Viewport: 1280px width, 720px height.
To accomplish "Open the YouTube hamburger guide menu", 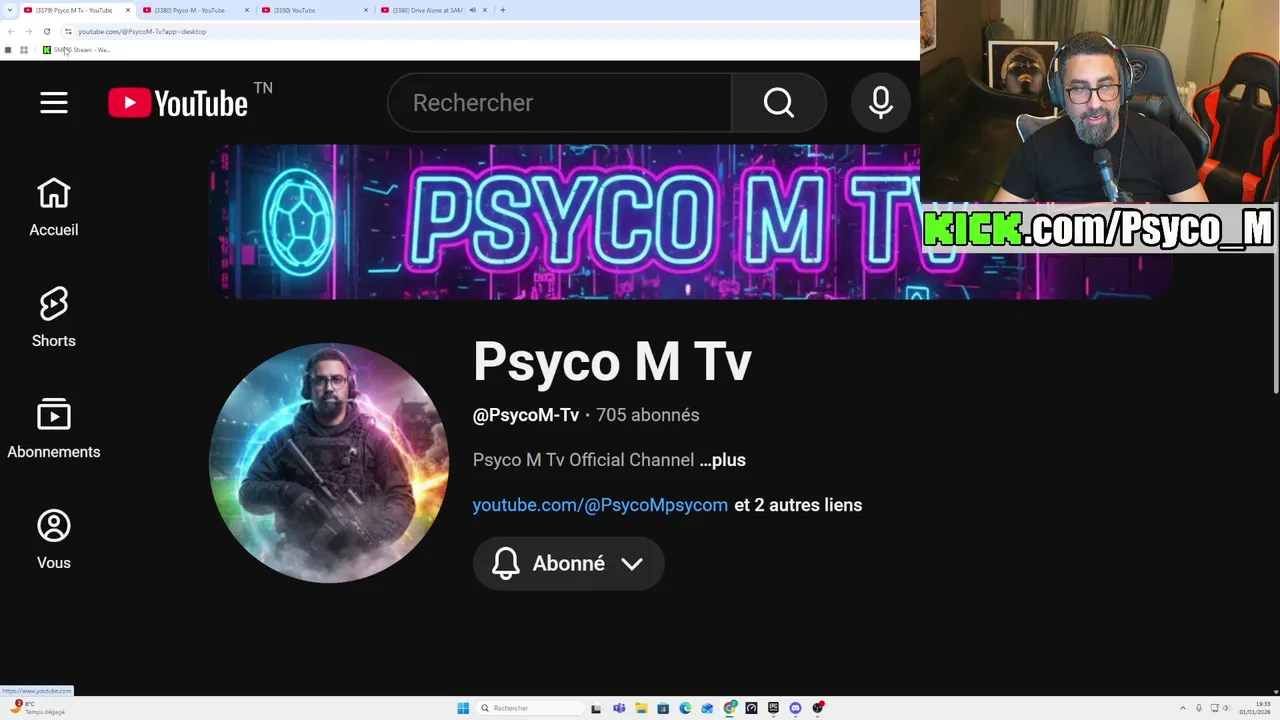I will tap(54, 103).
